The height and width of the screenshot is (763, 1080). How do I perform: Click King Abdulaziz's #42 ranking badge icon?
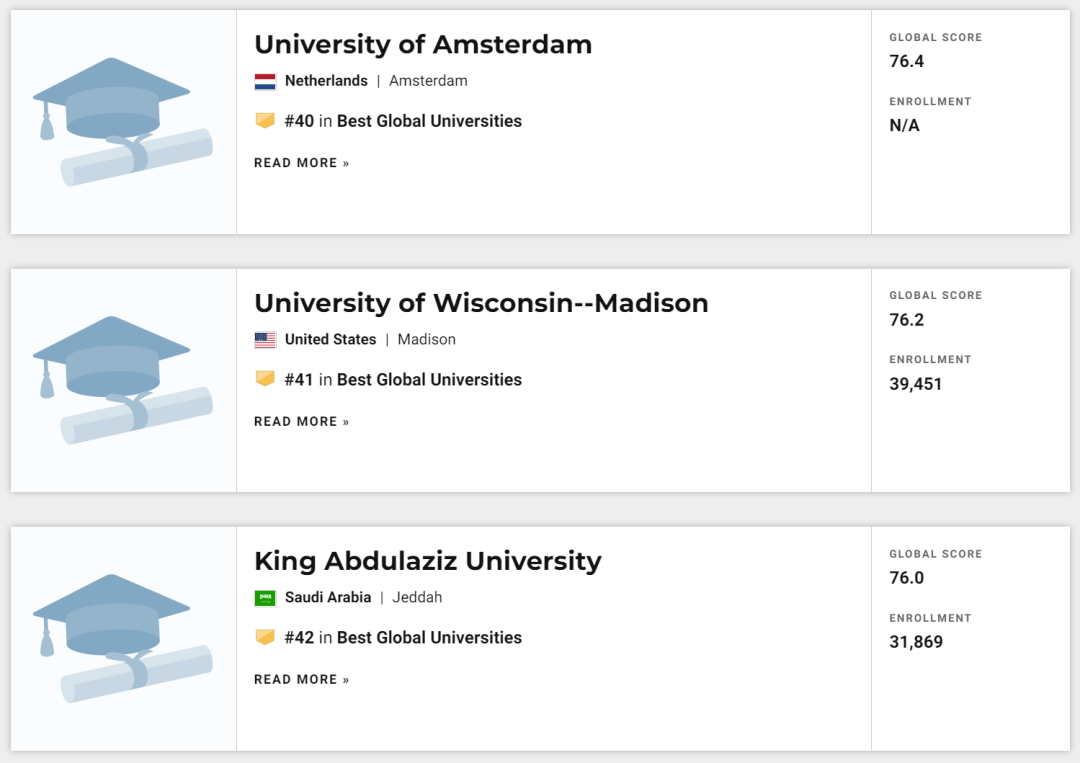(265, 637)
